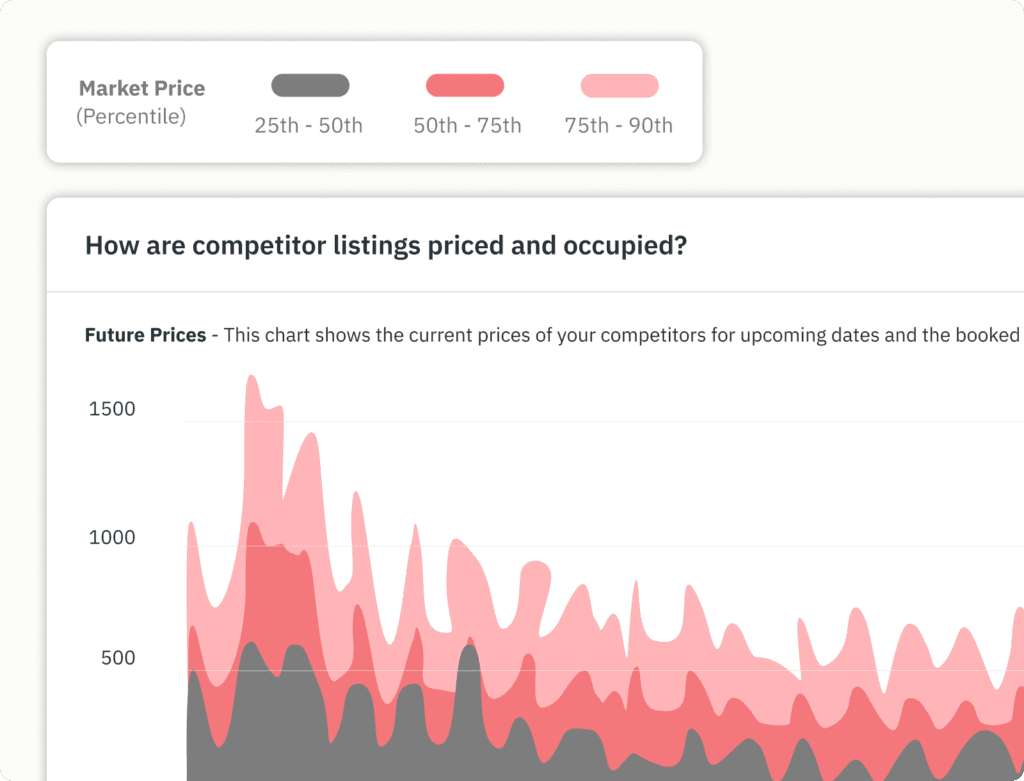Click the 1500 y-axis label
Image resolution: width=1024 pixels, height=781 pixels.
pyautogui.click(x=112, y=409)
